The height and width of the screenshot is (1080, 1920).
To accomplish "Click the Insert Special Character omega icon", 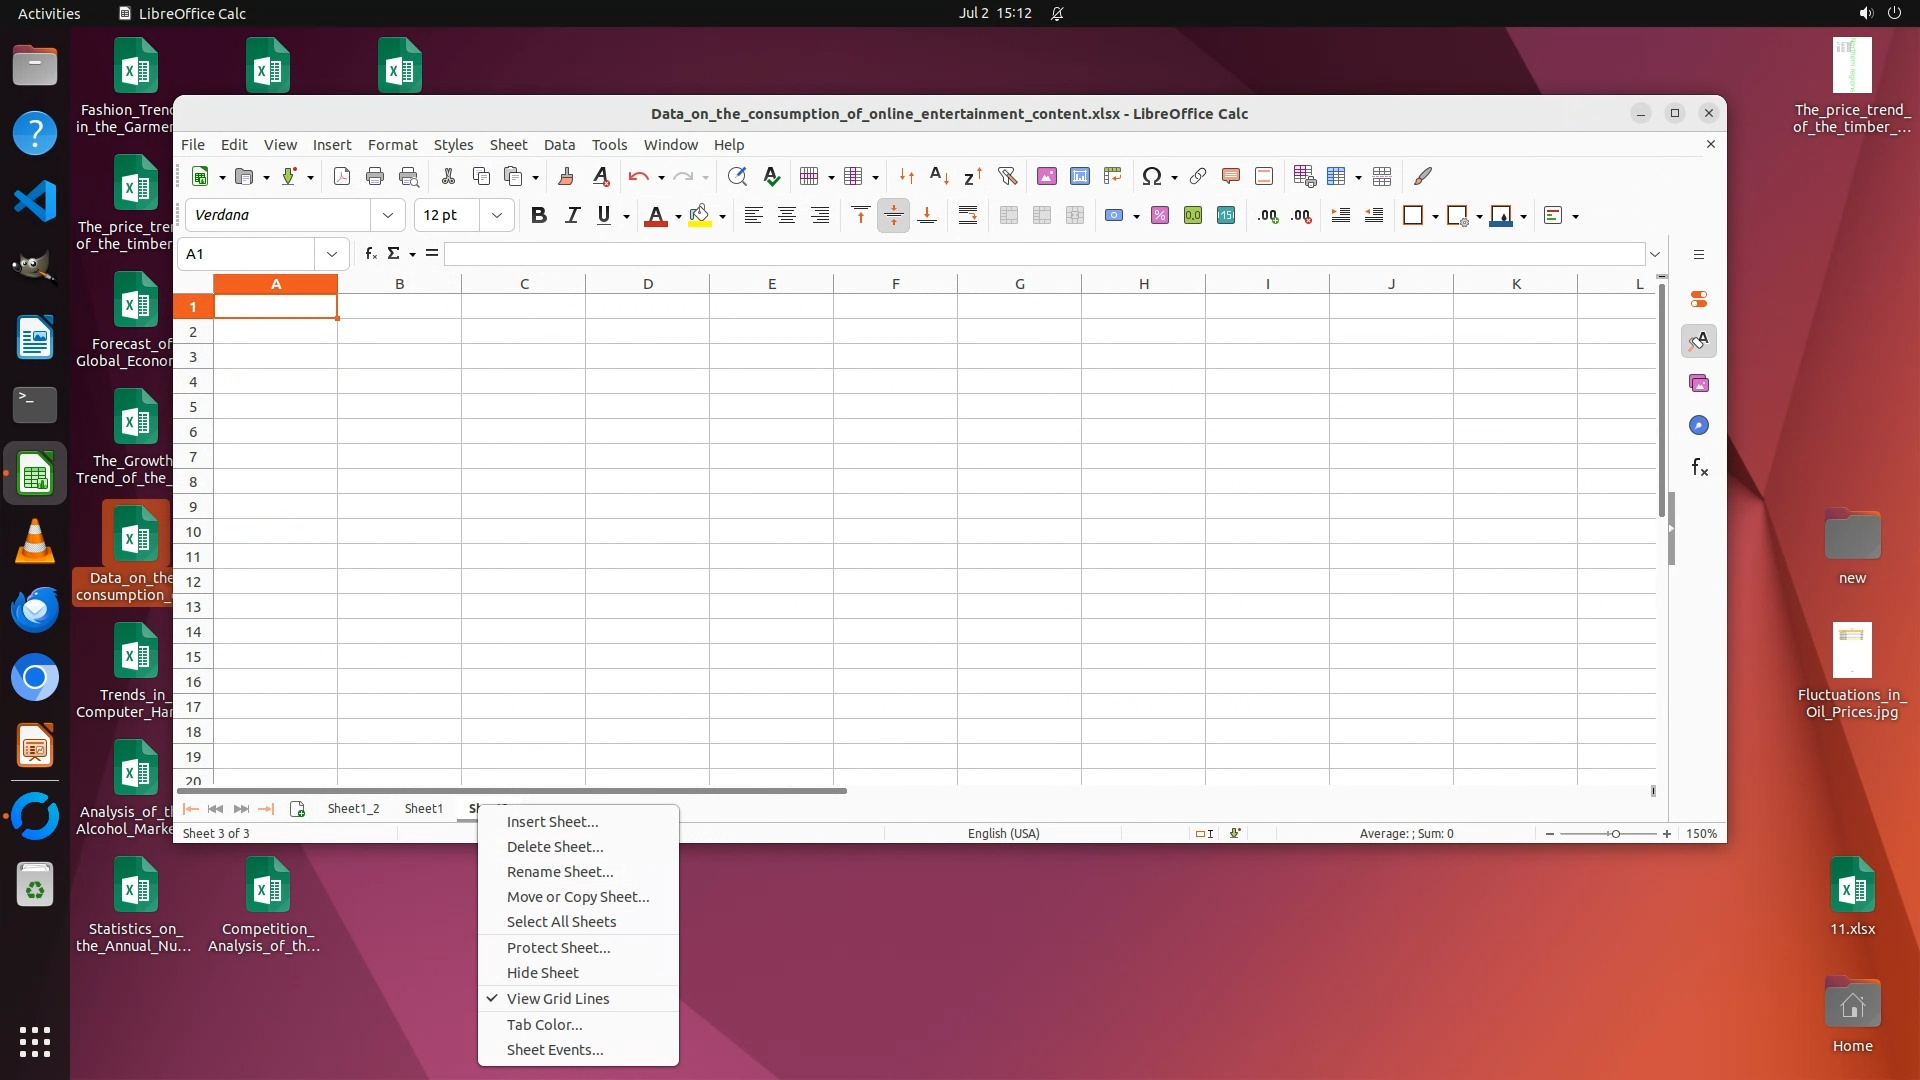I will [1151, 176].
